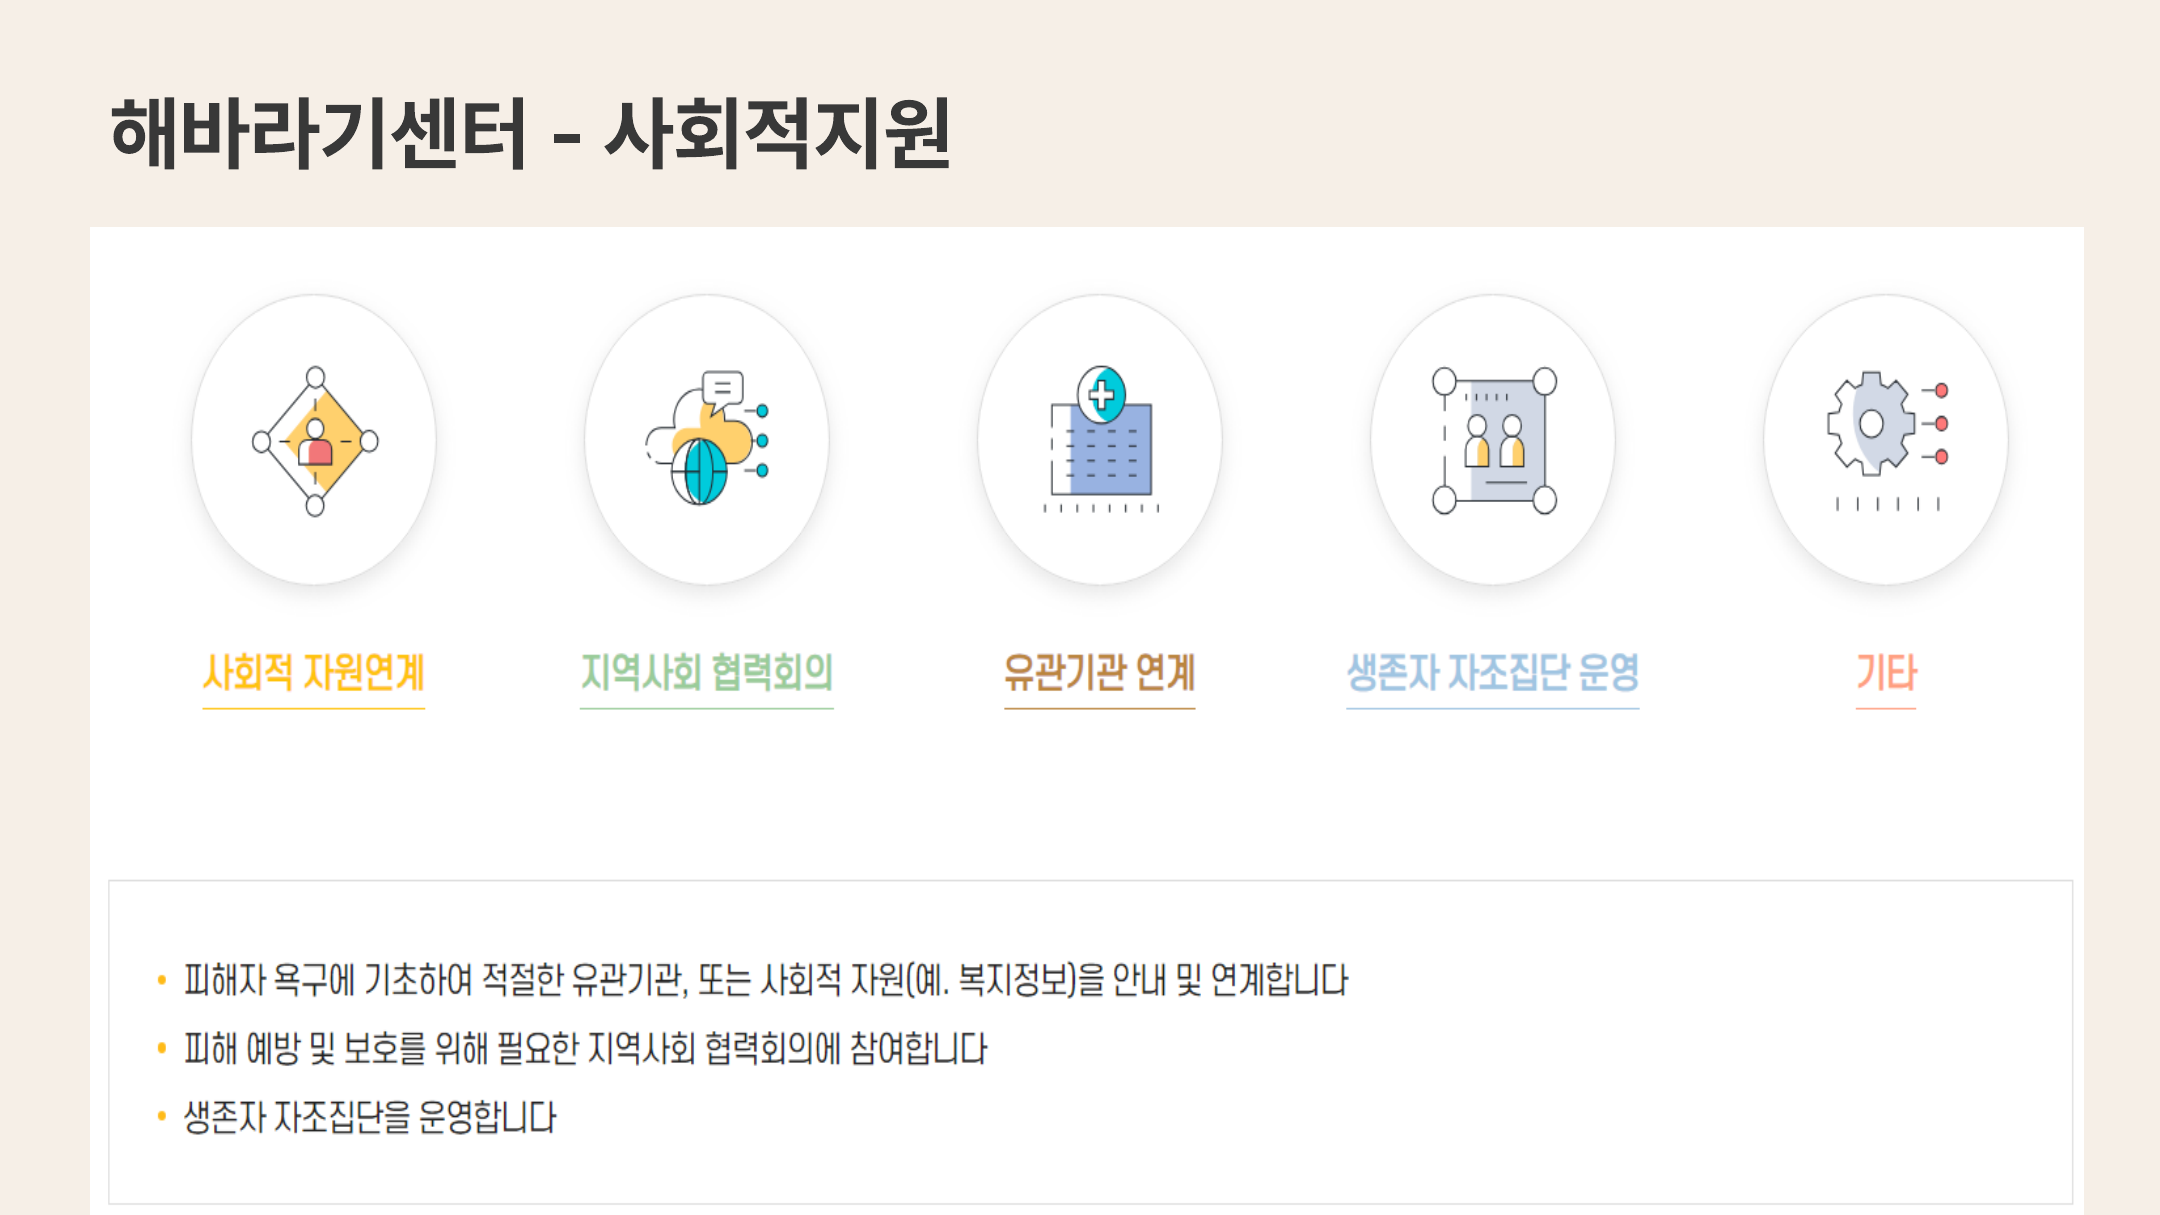Click the pink person figure inside the diamond
2160x1215 pixels.
tap(316, 443)
